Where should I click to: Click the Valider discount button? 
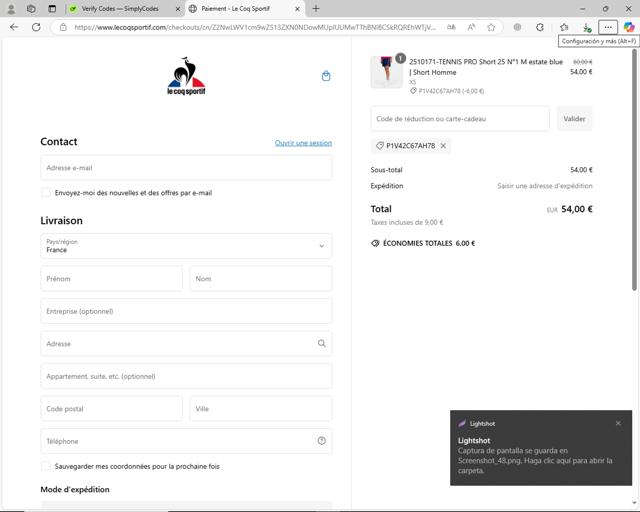point(574,119)
